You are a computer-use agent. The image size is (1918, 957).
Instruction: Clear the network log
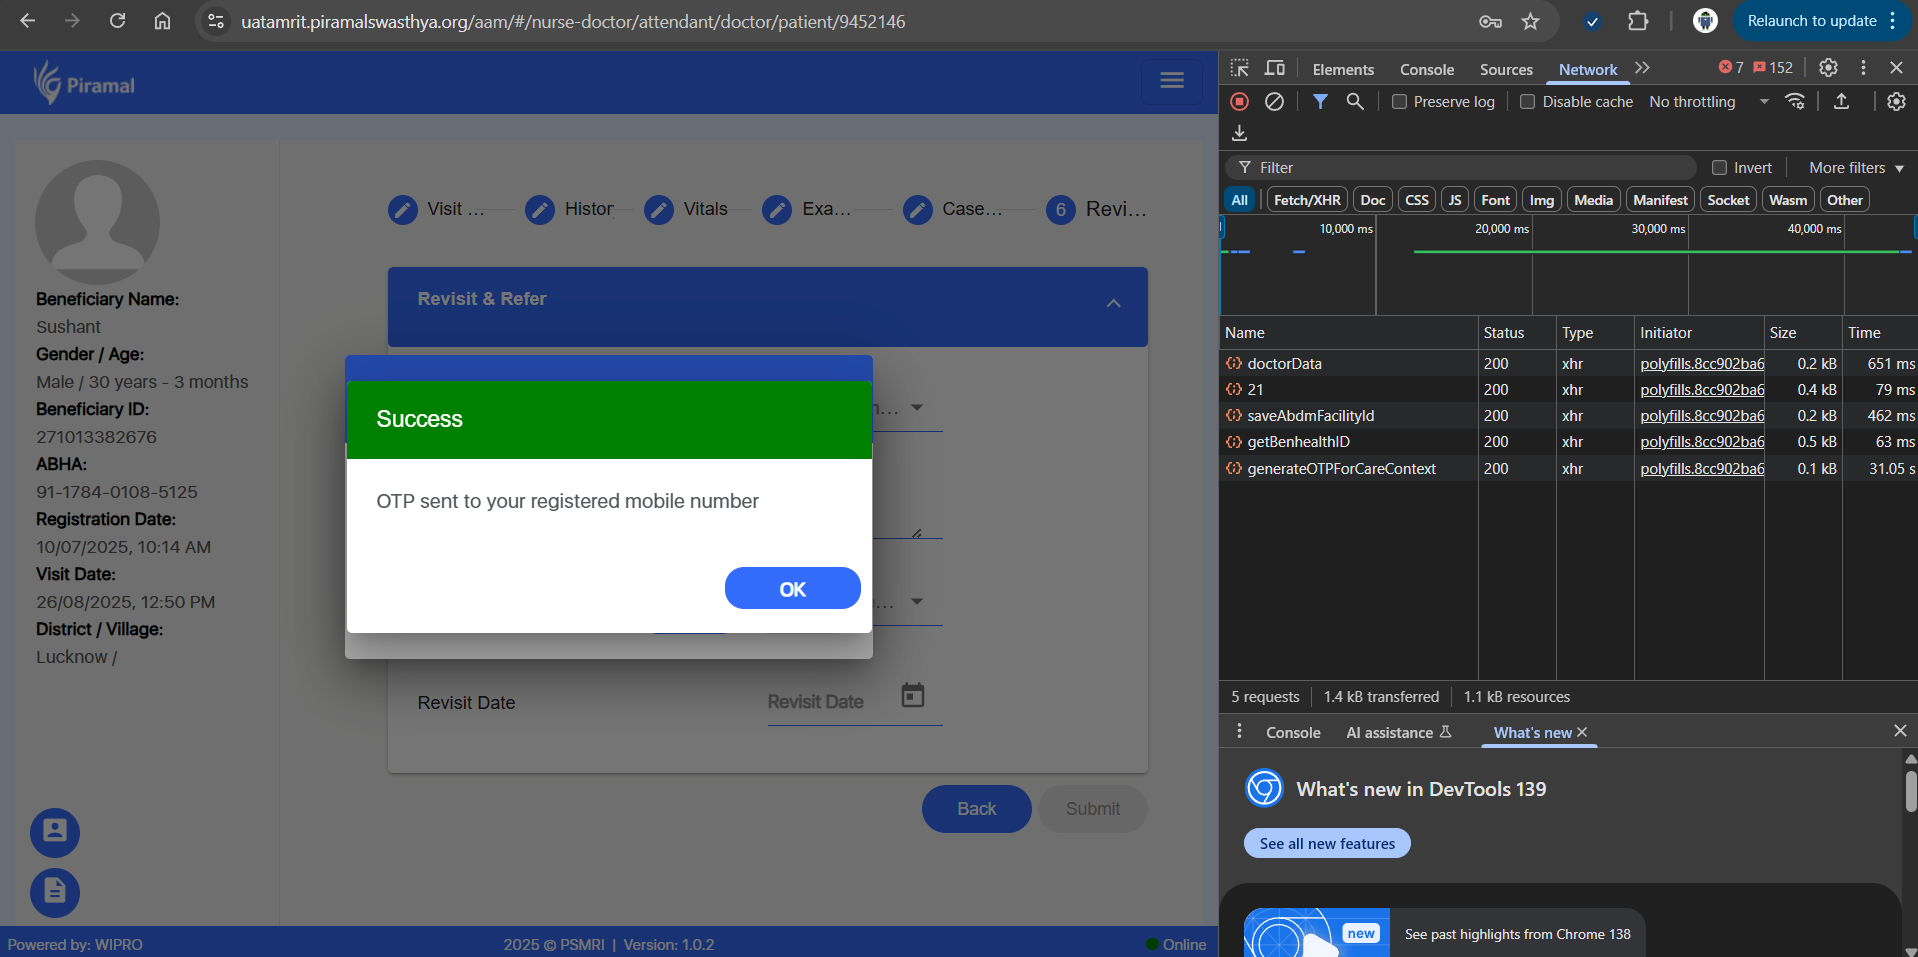click(x=1274, y=101)
